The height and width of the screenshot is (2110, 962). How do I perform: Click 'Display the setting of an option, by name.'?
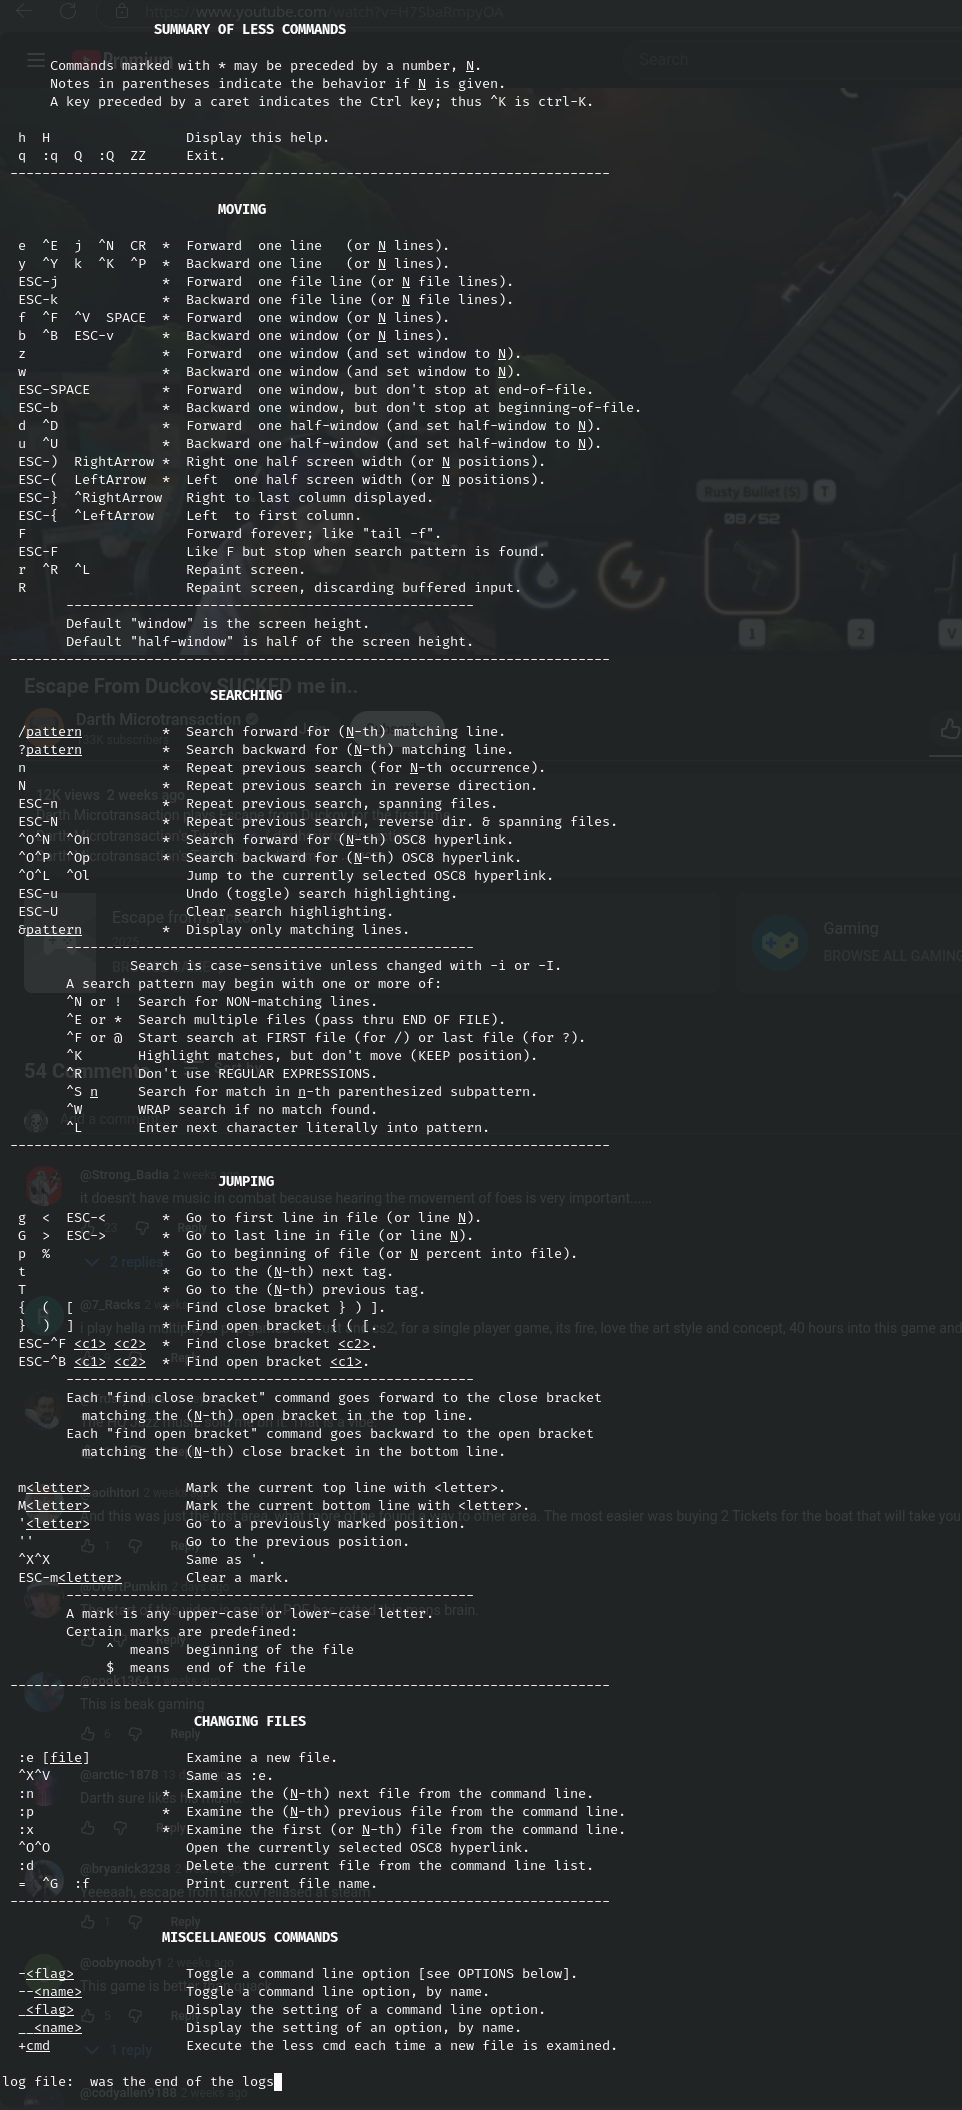point(353,2027)
